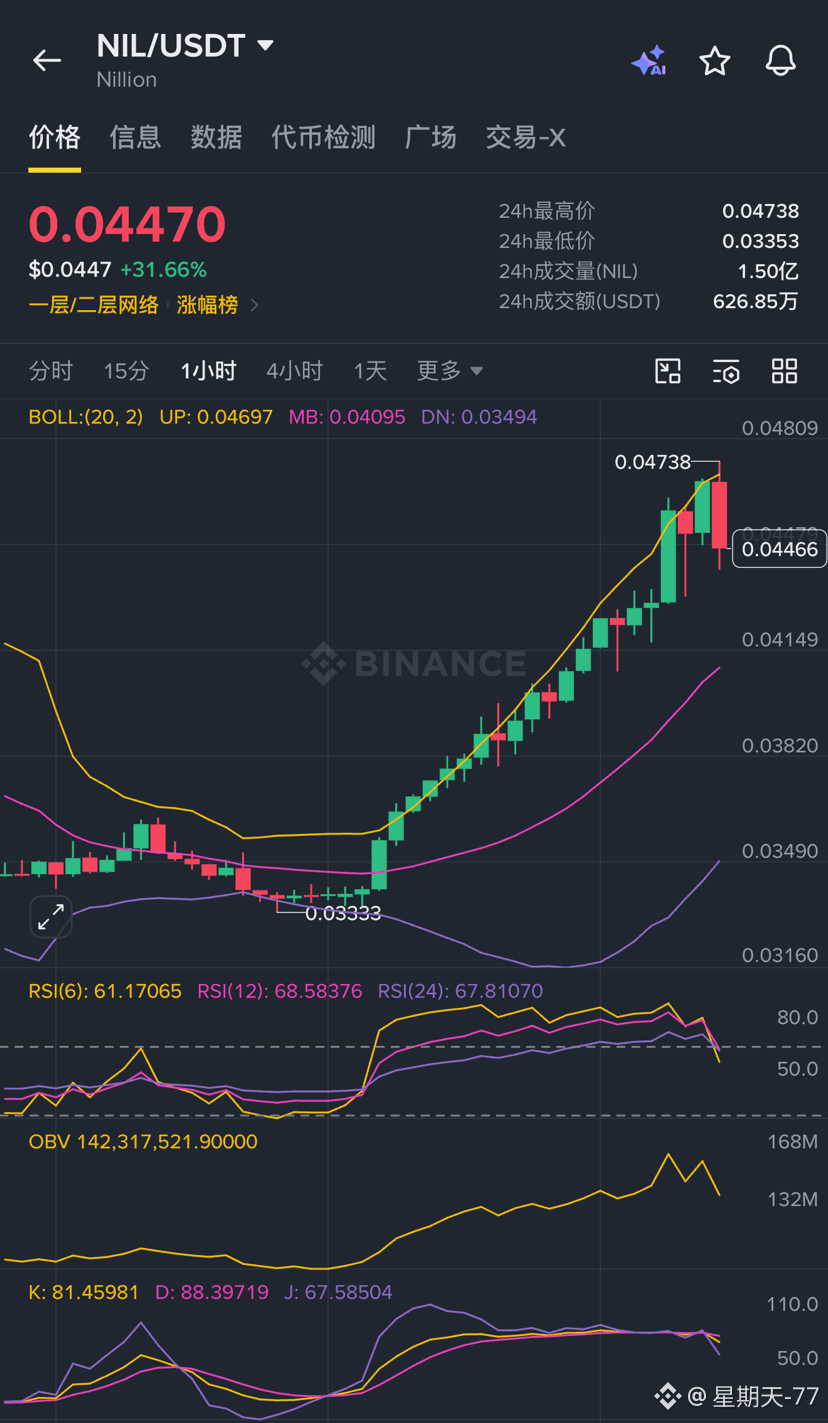Select the 1天 timeframe
This screenshot has width=828, height=1423.
[x=370, y=371]
